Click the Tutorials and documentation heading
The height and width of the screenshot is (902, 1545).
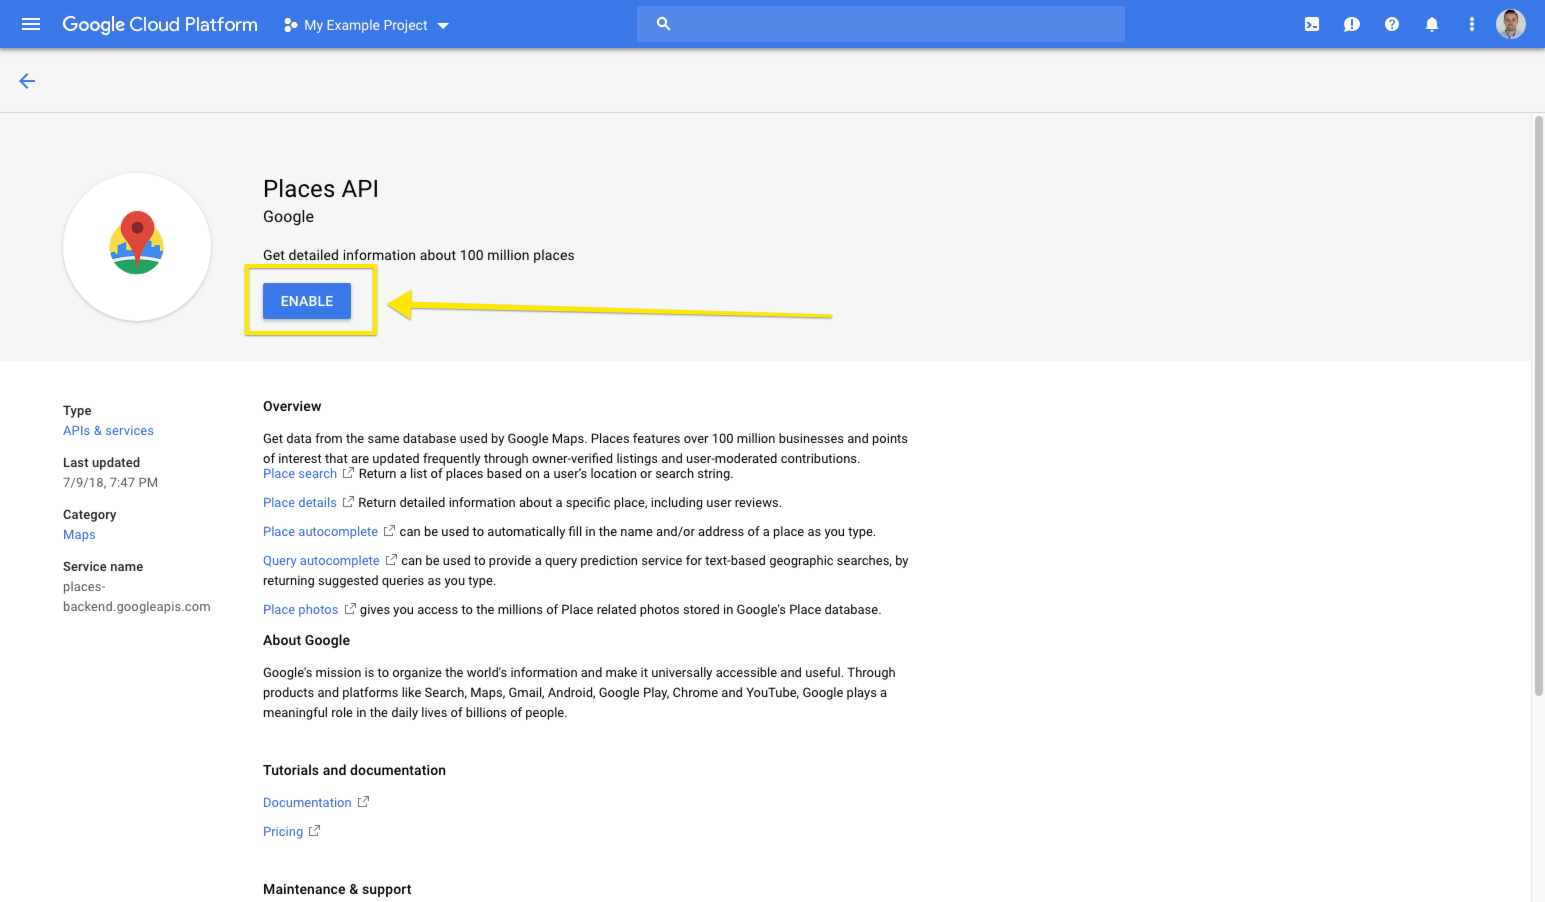click(354, 771)
